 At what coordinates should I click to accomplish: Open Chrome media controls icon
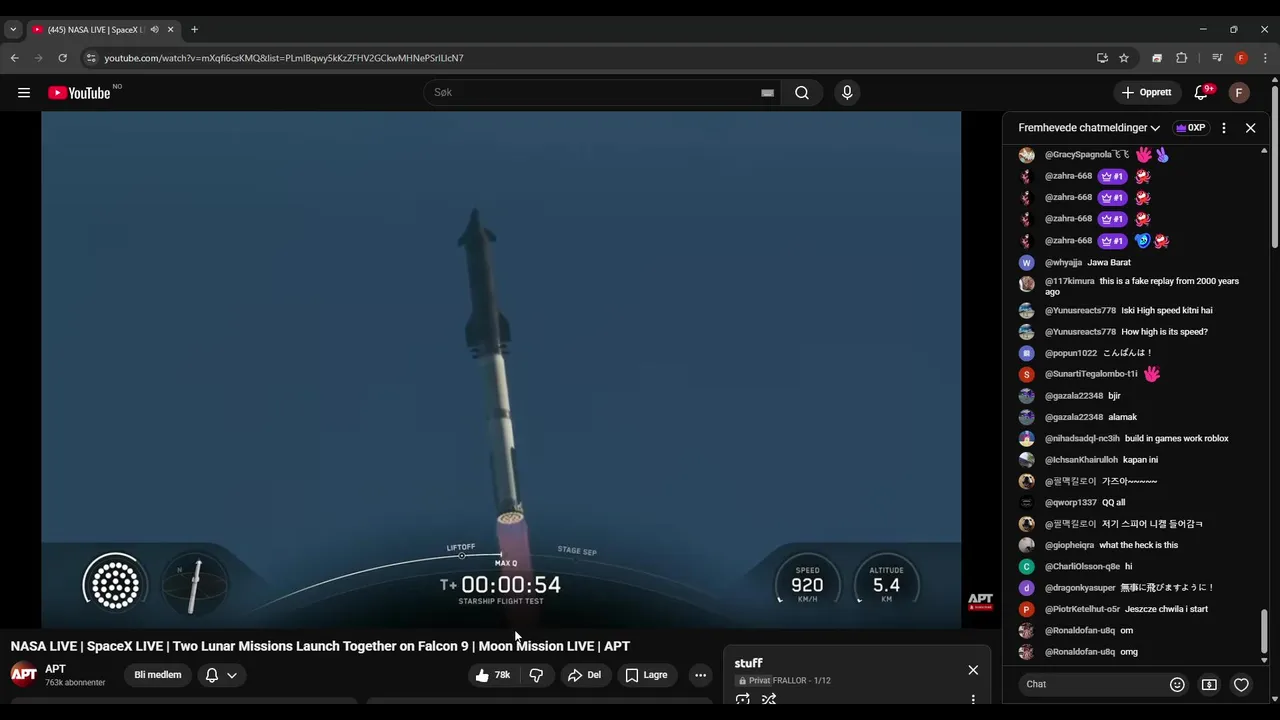coord(1217,58)
